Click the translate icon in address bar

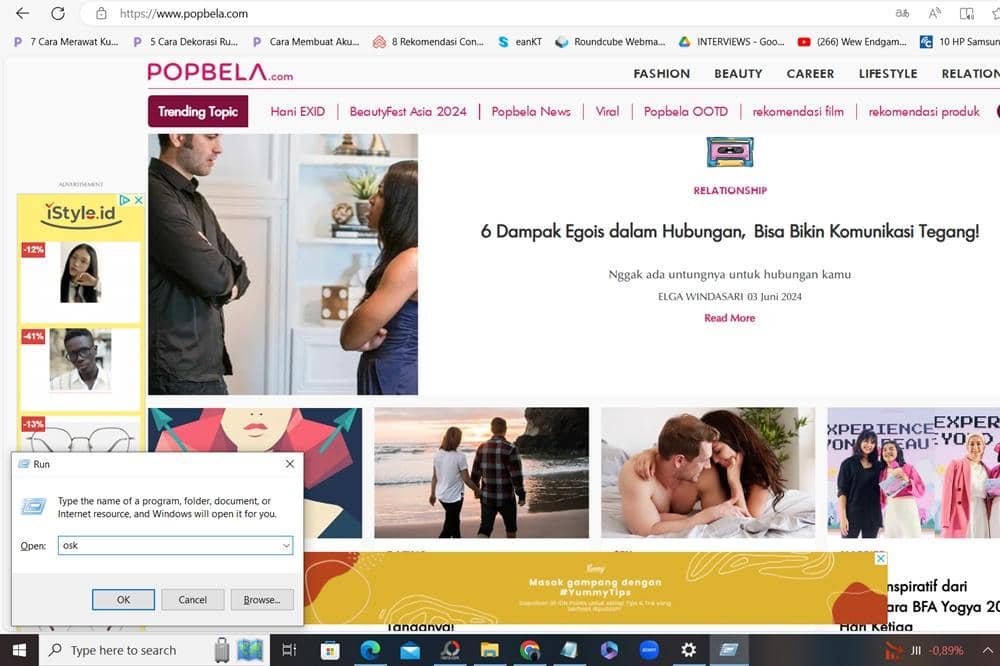[902, 14]
